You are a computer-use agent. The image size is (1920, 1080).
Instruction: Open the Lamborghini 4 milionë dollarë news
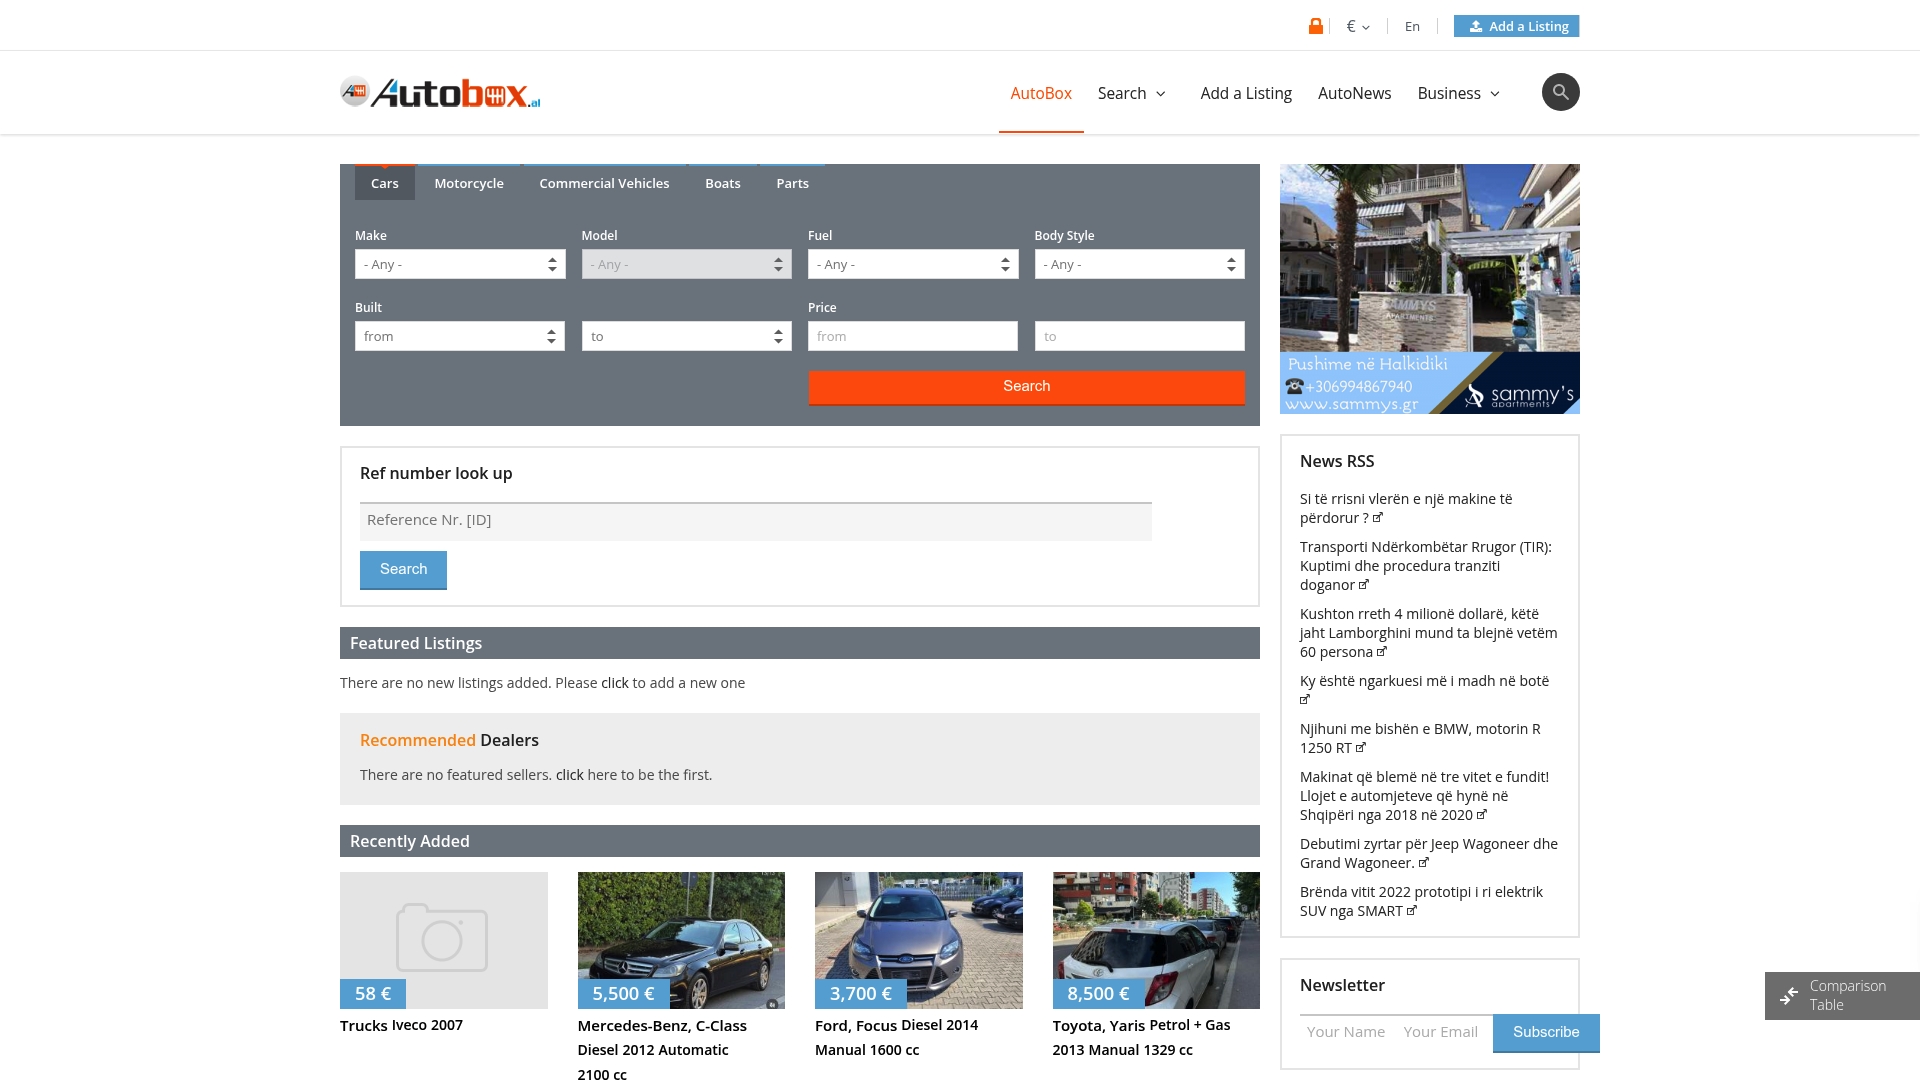(x=1428, y=633)
